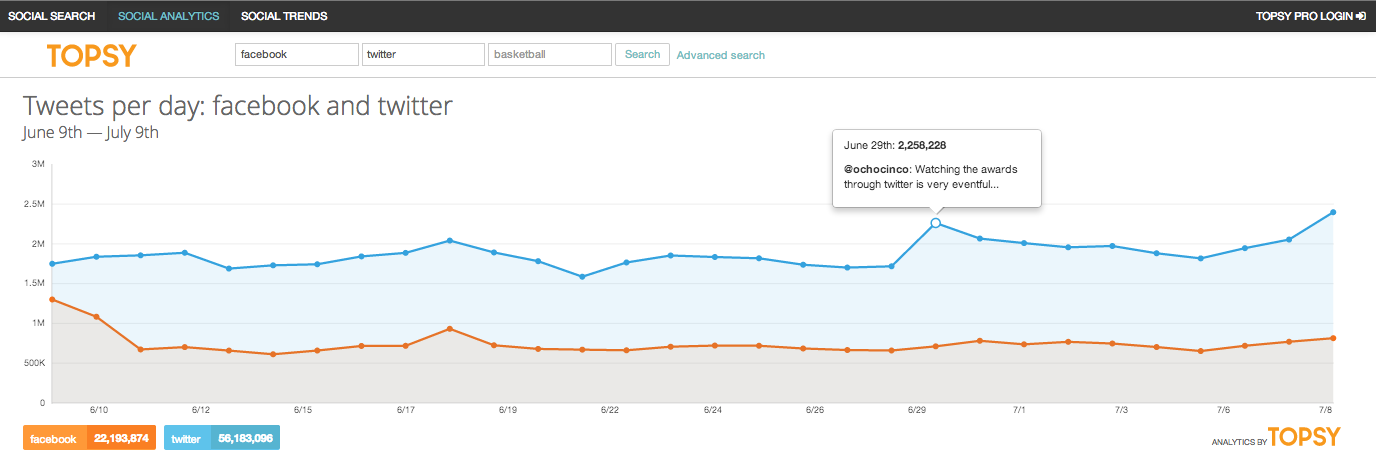Click the twitter low point before 6/22
1376x476 pixels.
coord(582,277)
